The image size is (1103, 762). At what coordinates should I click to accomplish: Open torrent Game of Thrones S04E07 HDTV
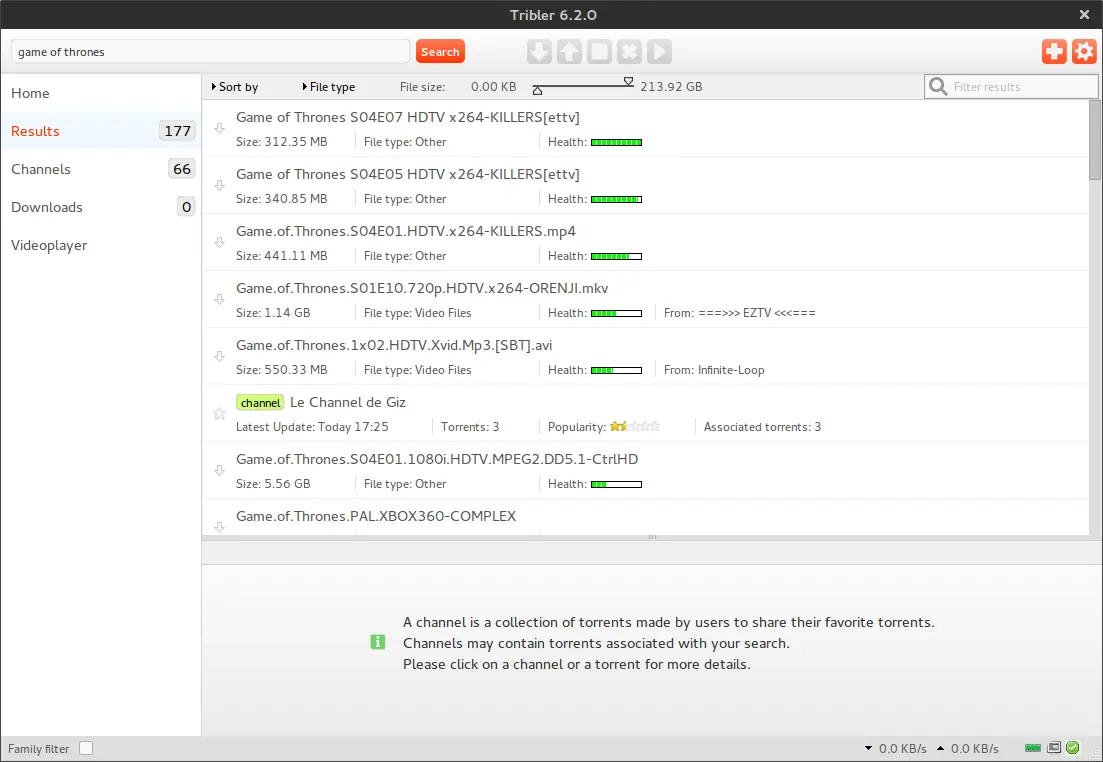click(x=407, y=117)
